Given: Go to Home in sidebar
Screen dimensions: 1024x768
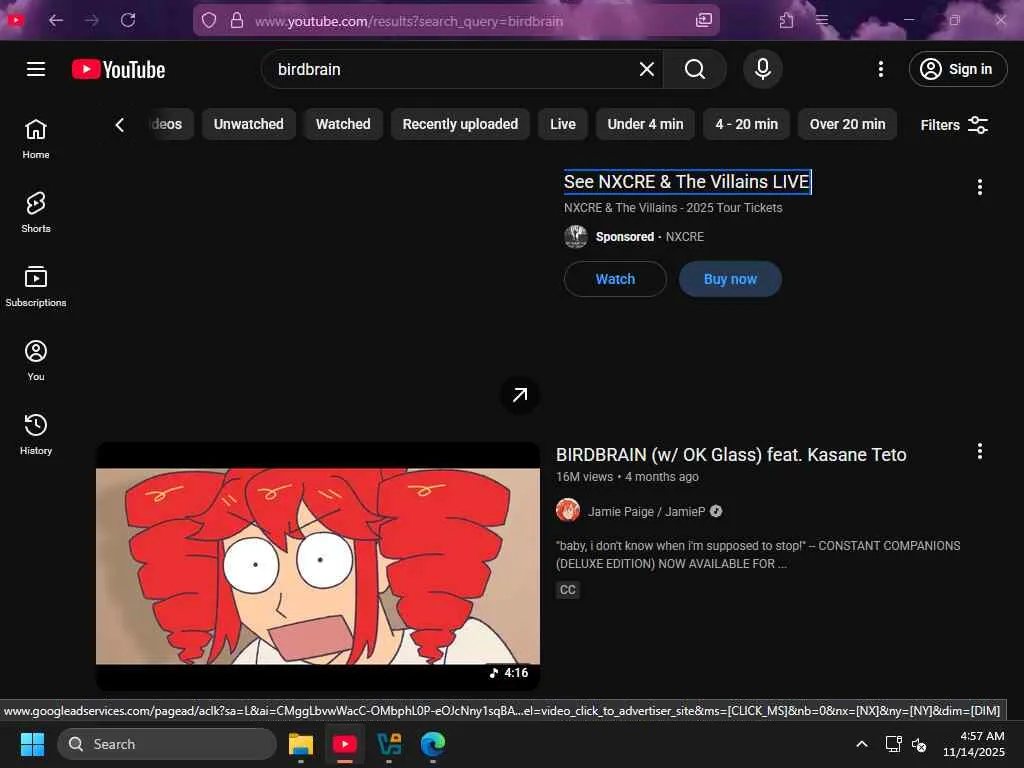Looking at the screenshot, I should coord(36,138).
